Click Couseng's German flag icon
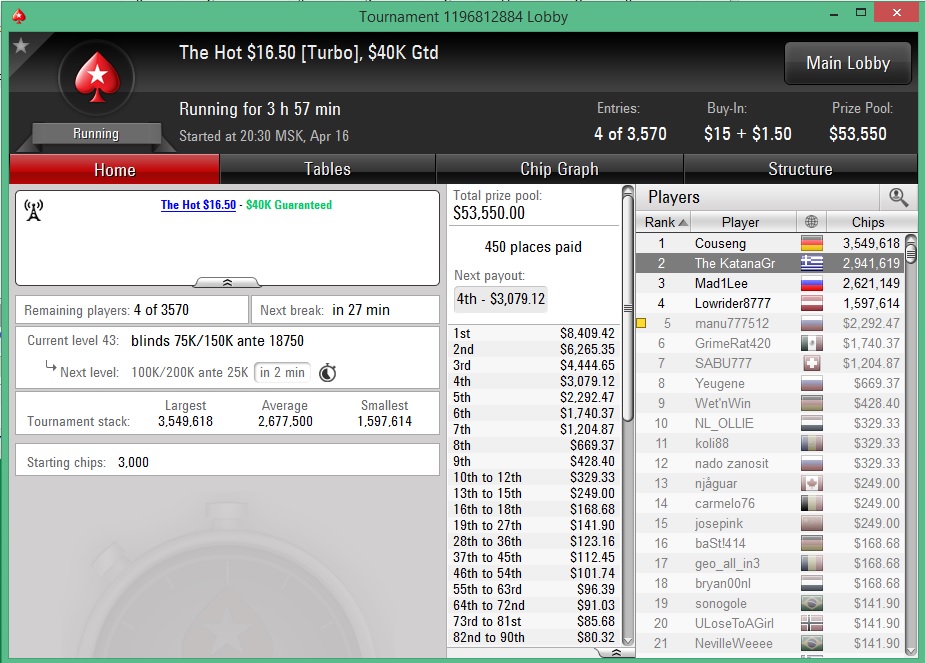Viewport: 925px width, 663px height. tap(812, 244)
